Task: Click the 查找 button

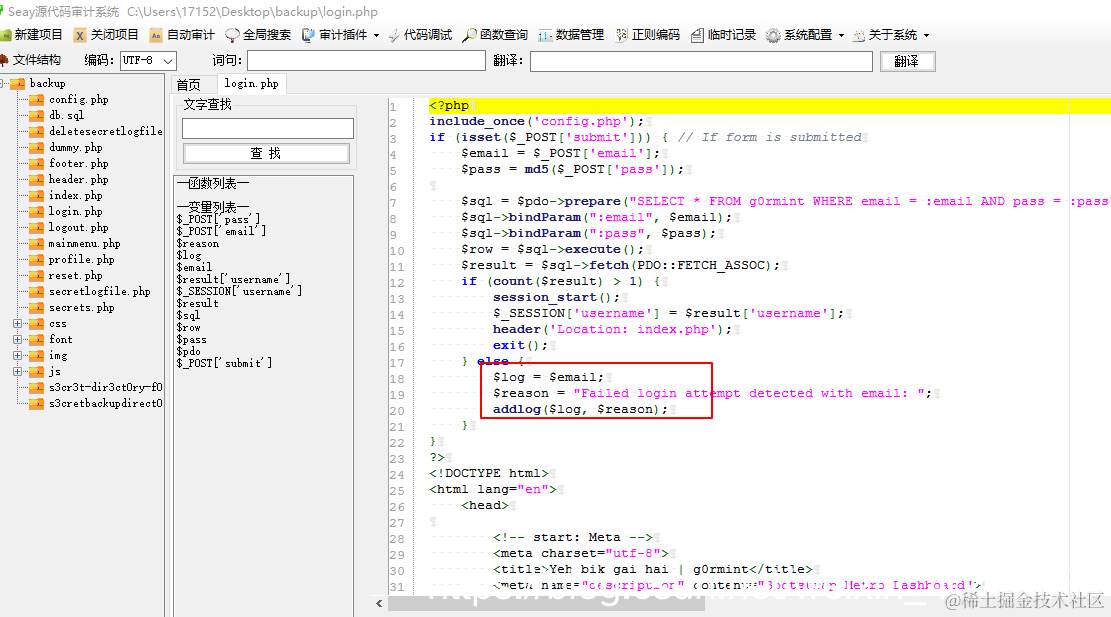Action: pyautogui.click(x=266, y=153)
